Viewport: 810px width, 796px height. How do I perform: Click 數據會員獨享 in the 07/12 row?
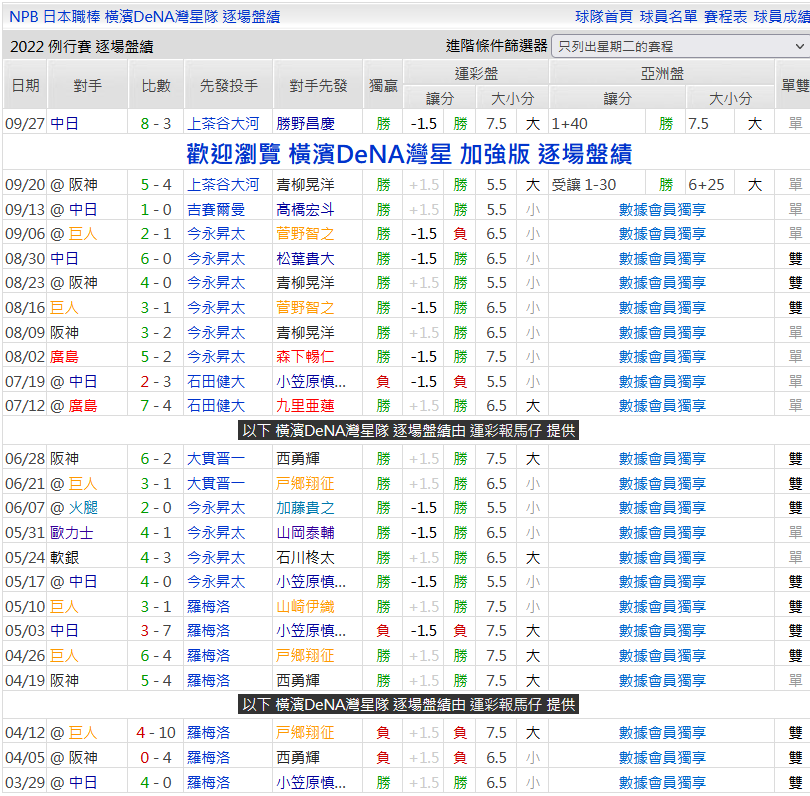click(x=662, y=406)
